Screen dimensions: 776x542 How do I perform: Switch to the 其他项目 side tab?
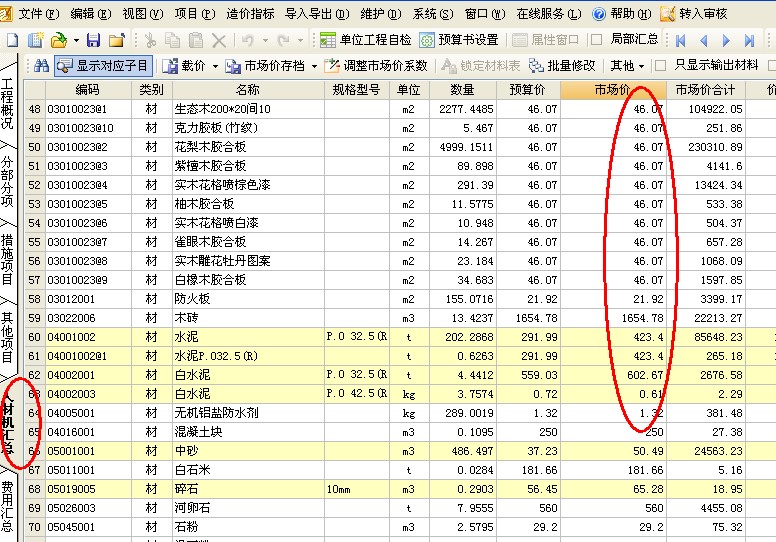point(7,338)
